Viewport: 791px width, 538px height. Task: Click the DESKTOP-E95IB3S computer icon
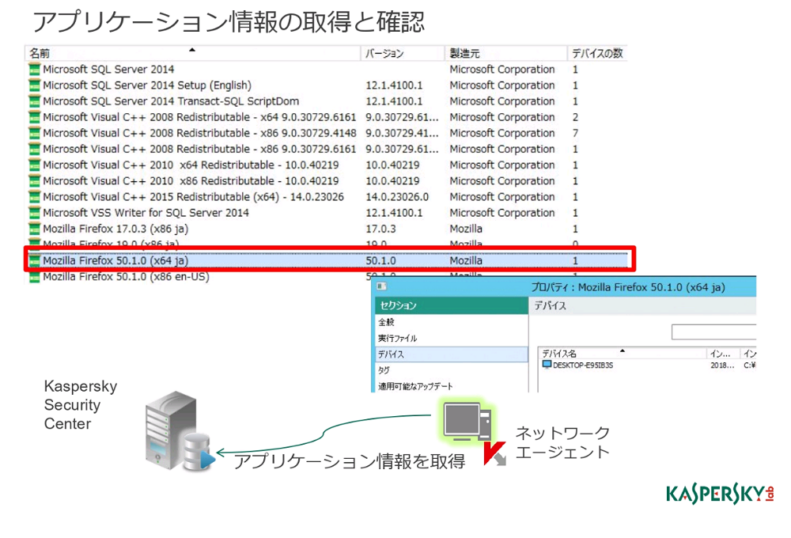(x=547, y=365)
